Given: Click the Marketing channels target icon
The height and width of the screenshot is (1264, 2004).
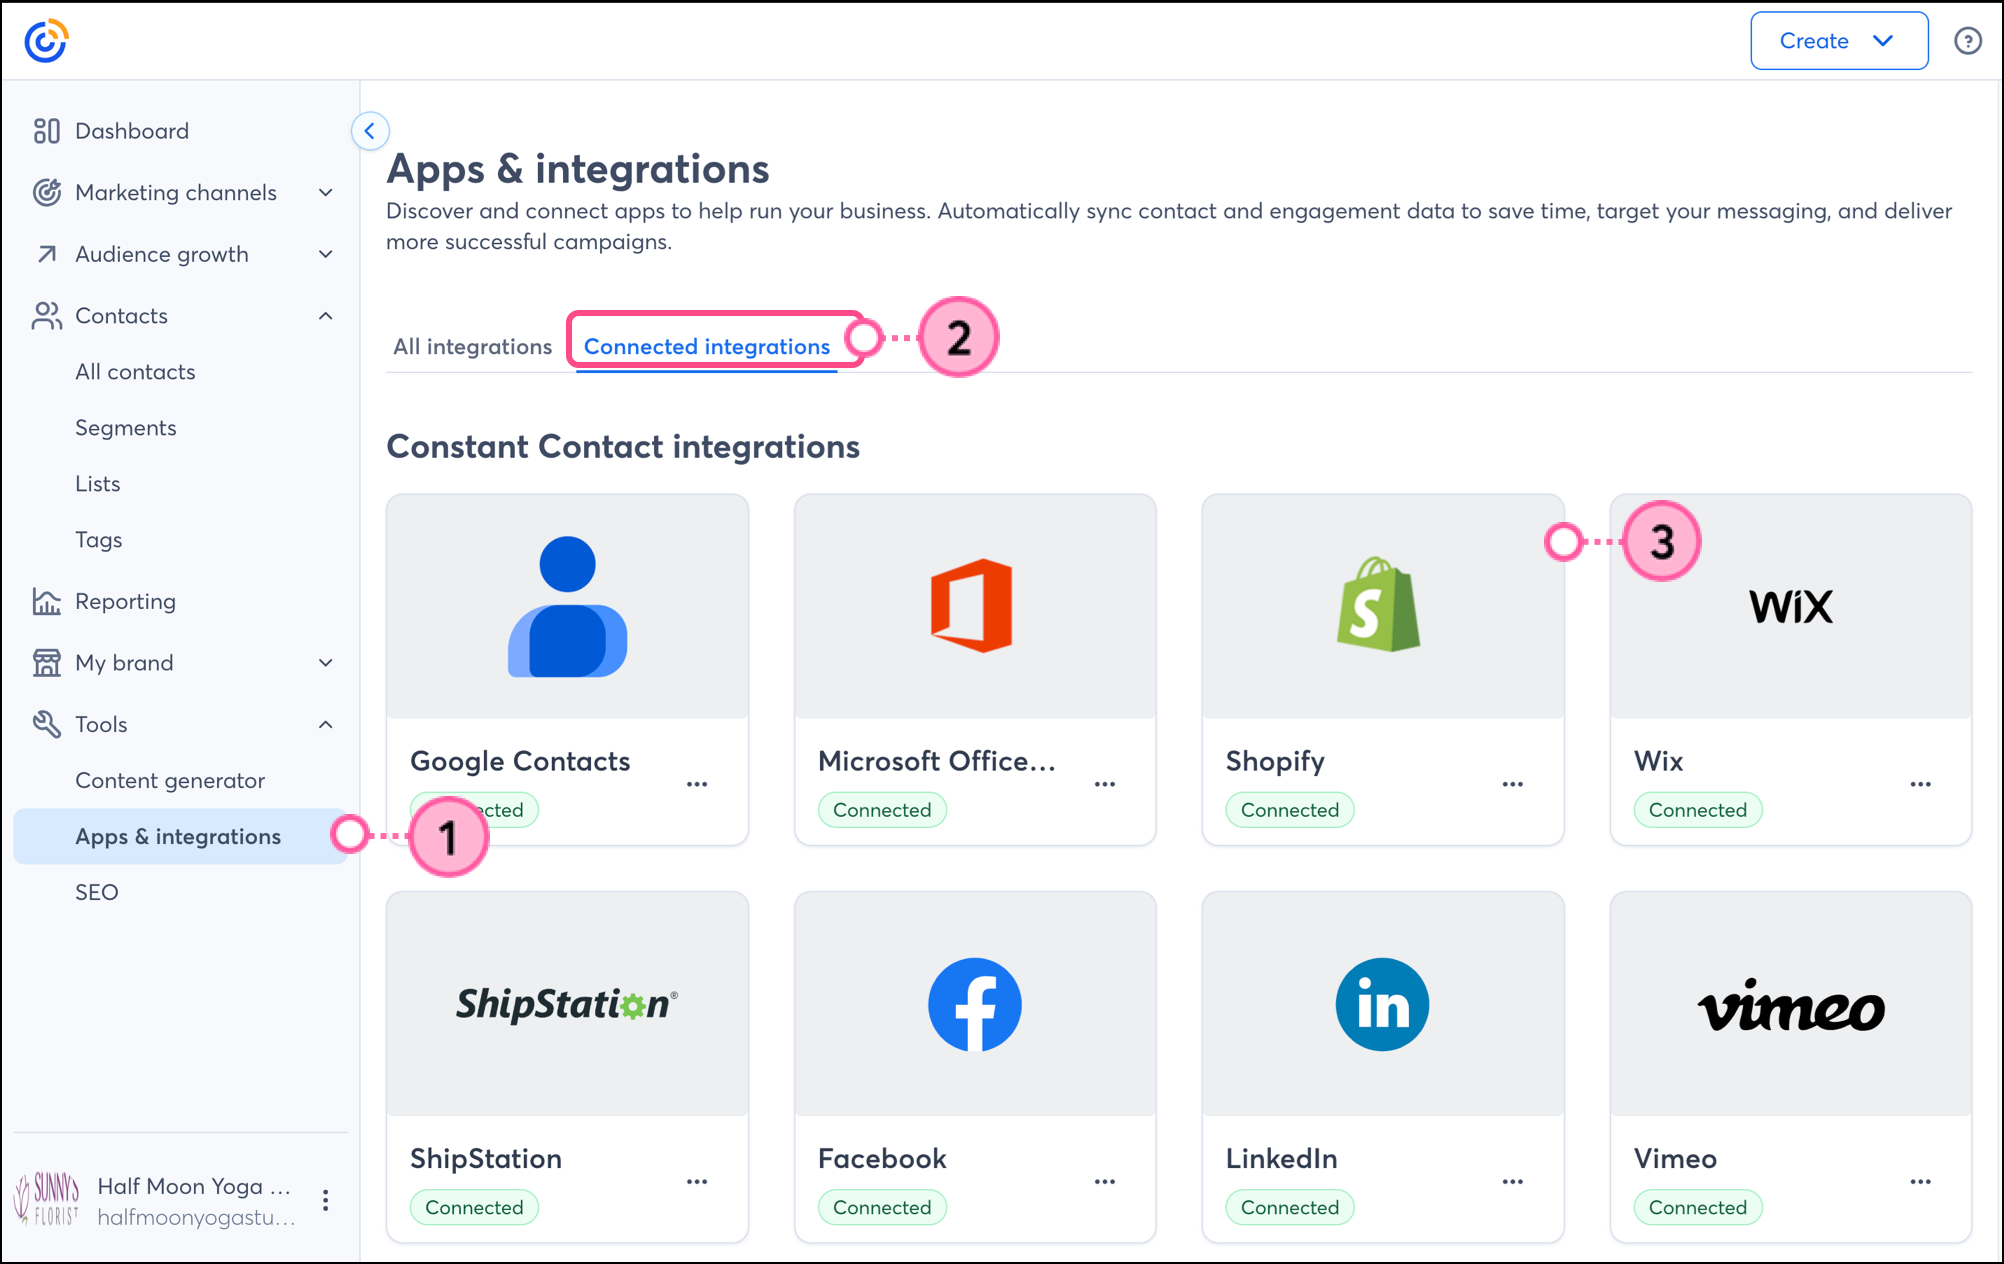Looking at the screenshot, I should coord(46,192).
